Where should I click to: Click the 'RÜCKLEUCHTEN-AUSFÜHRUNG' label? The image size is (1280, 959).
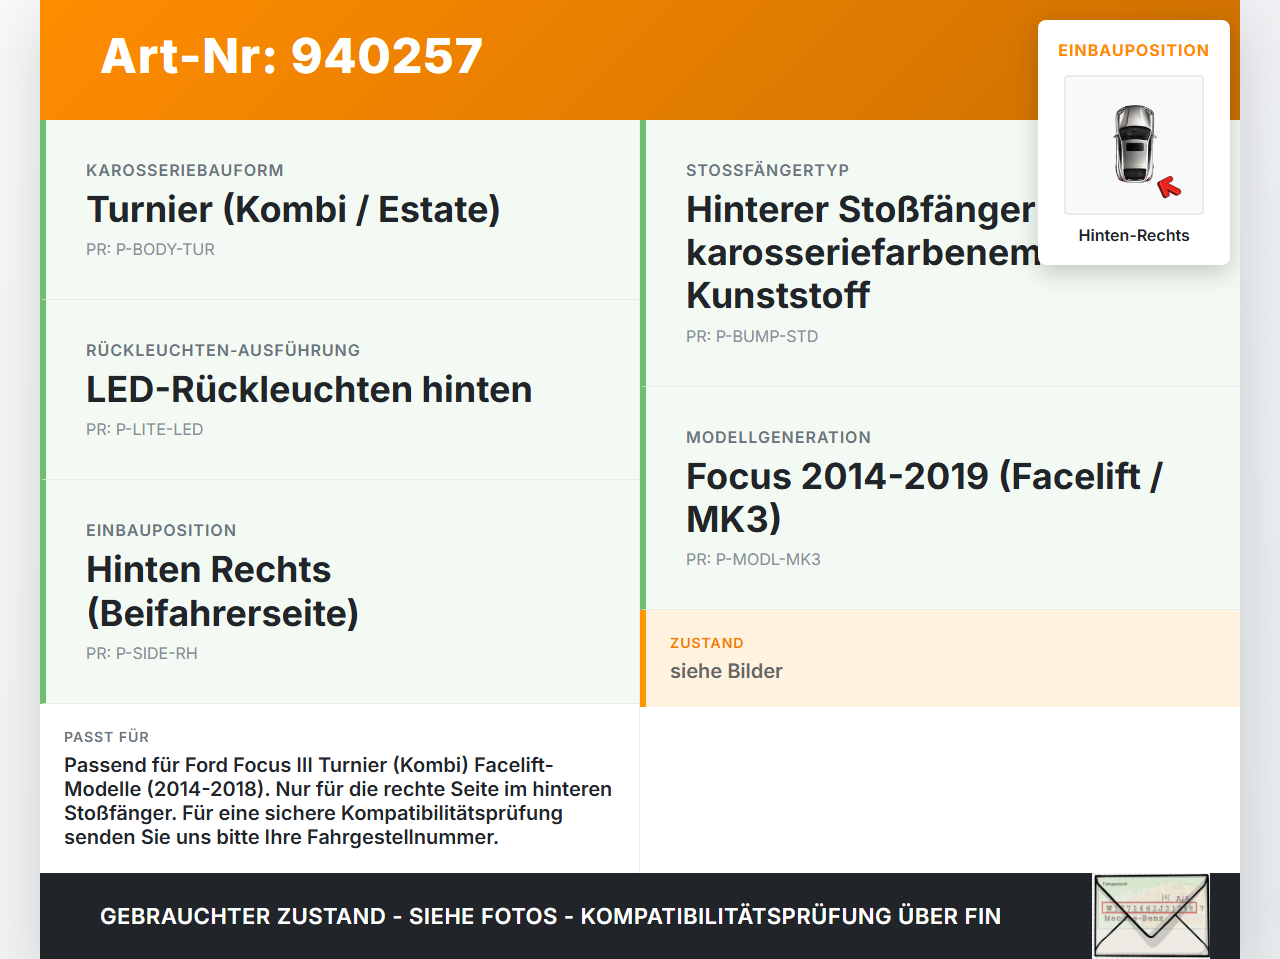pyautogui.click(x=223, y=350)
